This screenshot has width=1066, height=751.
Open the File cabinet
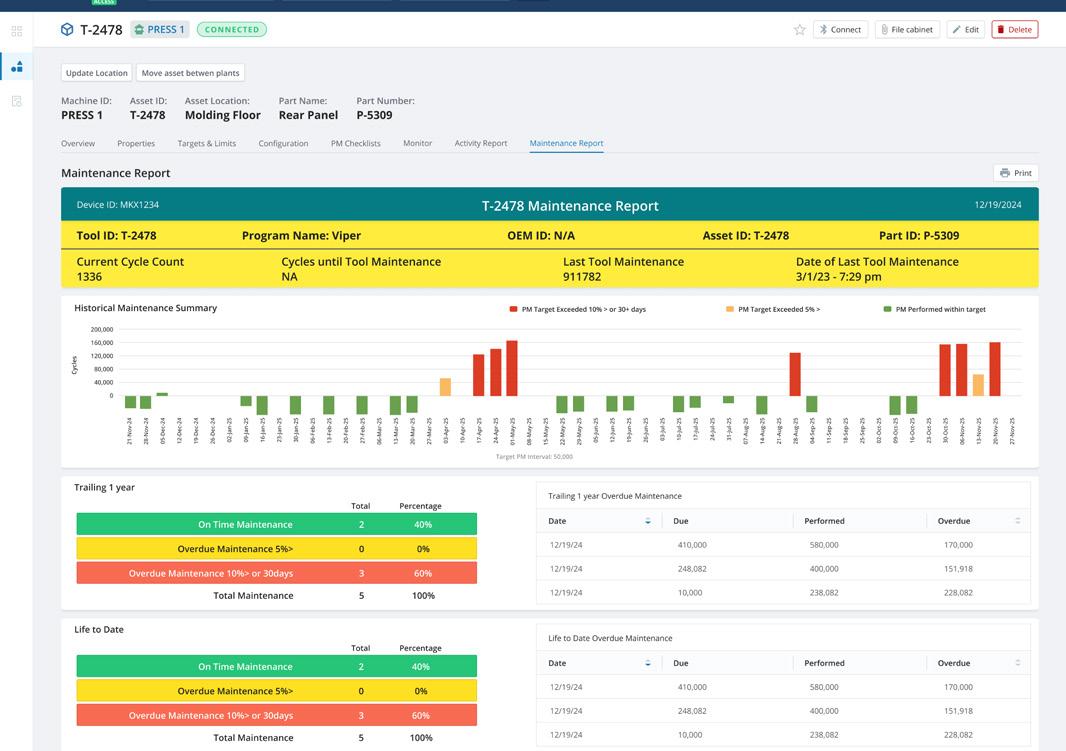[907, 30]
